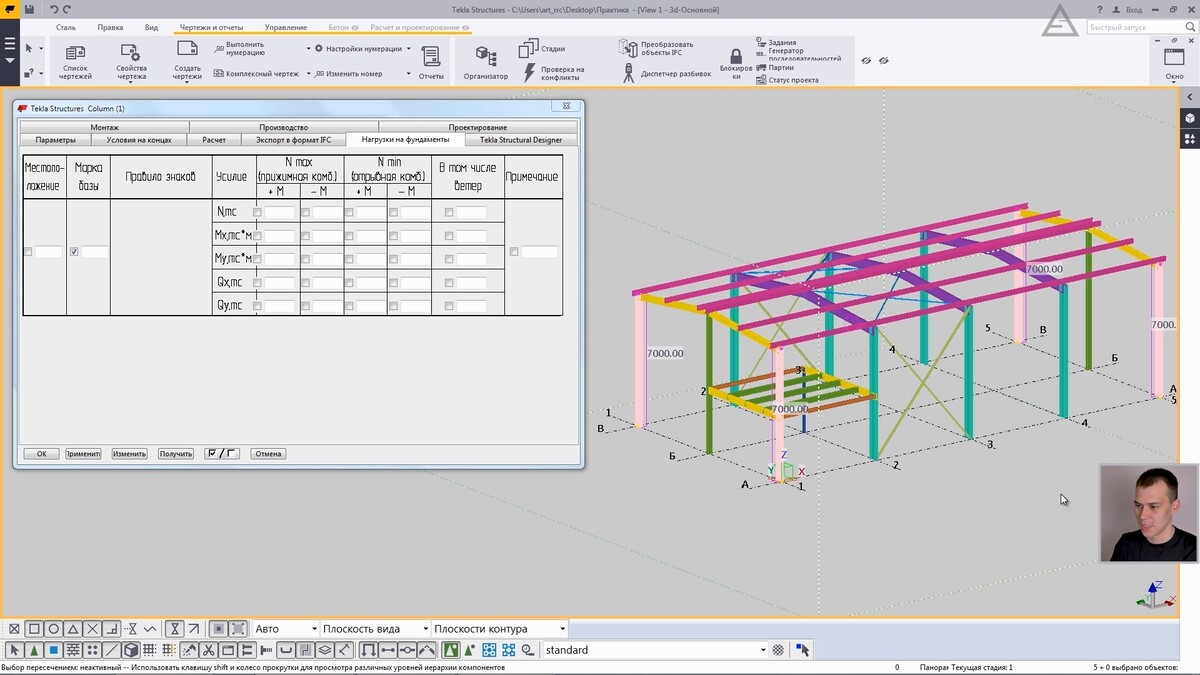Screen dimensions: 1200x675
Task: Click the Список чертежей icon
Action: point(75,55)
